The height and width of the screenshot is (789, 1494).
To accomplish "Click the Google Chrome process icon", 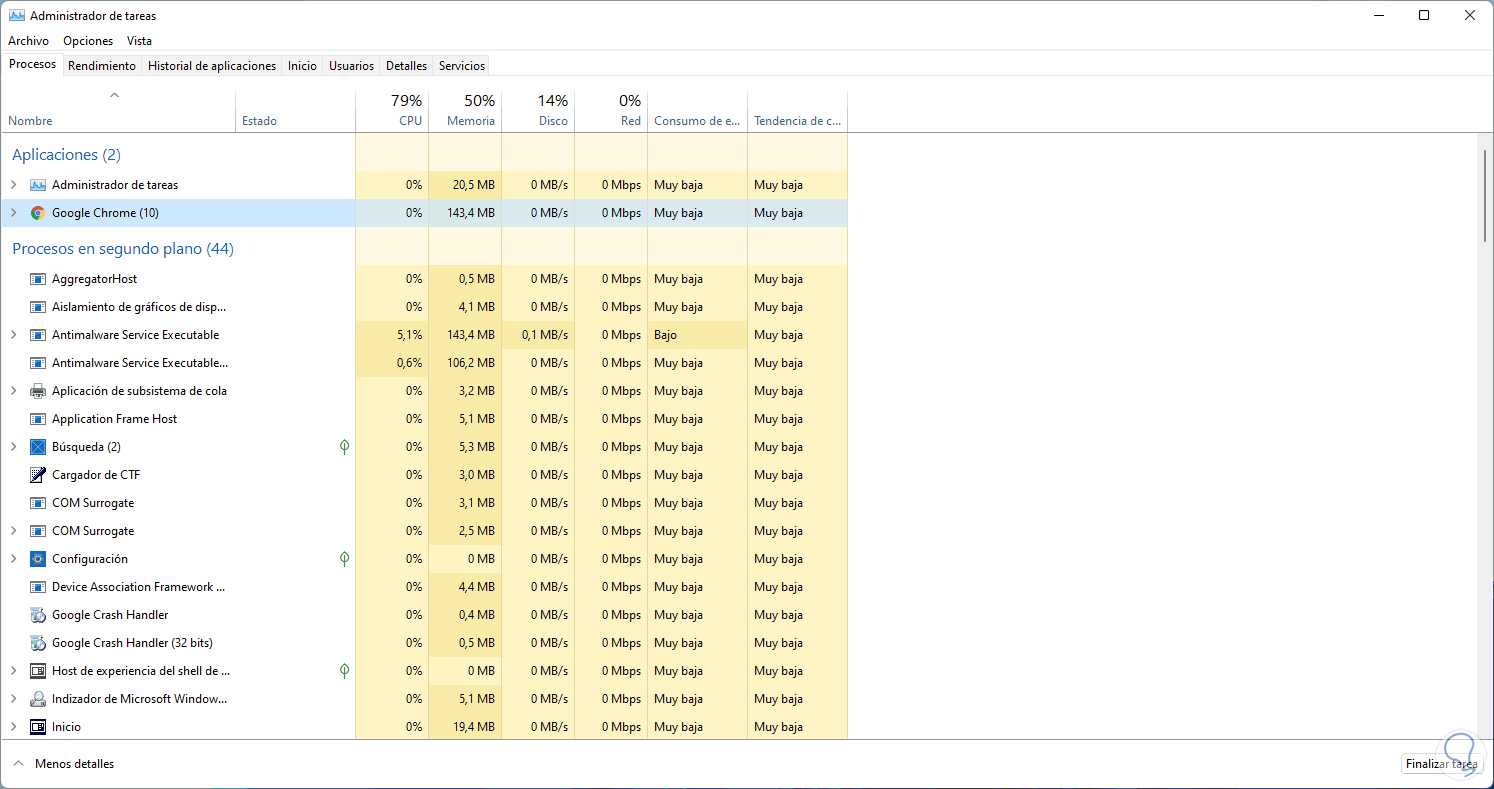I will click(x=38, y=213).
